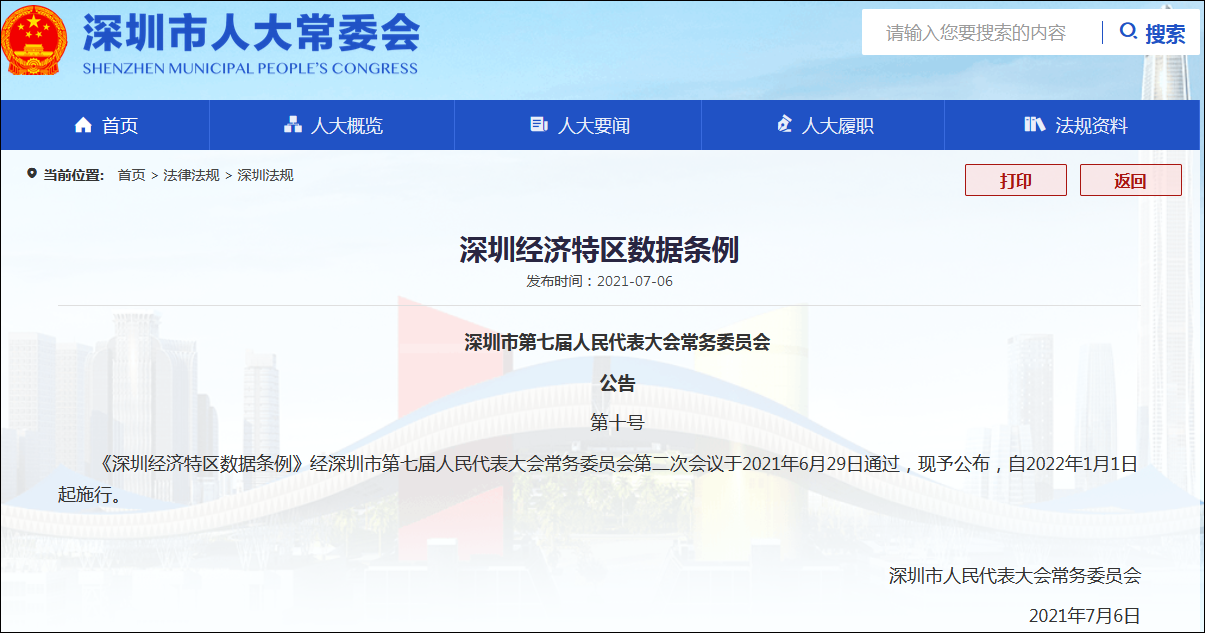This screenshot has height=633, width=1205.
Task: Click the date 2021年7月6日
Action: 1085,615
